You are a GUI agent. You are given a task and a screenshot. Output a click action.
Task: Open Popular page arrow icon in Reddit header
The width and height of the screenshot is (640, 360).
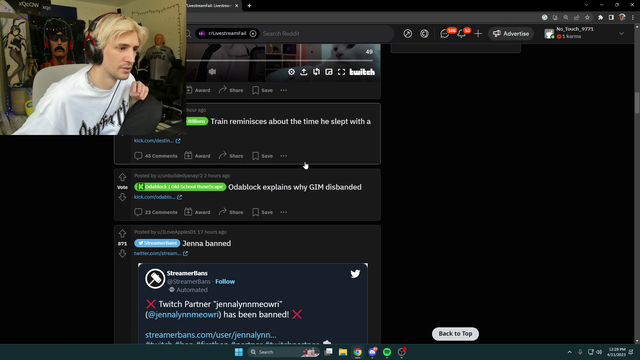coord(407,33)
